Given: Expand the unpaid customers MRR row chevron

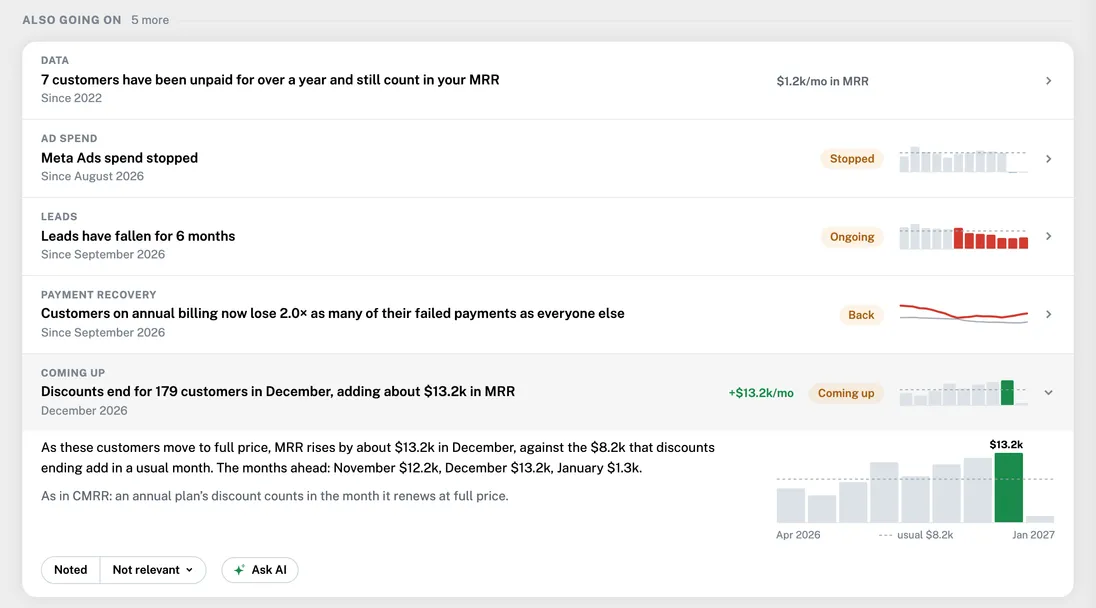Looking at the screenshot, I should [1048, 81].
